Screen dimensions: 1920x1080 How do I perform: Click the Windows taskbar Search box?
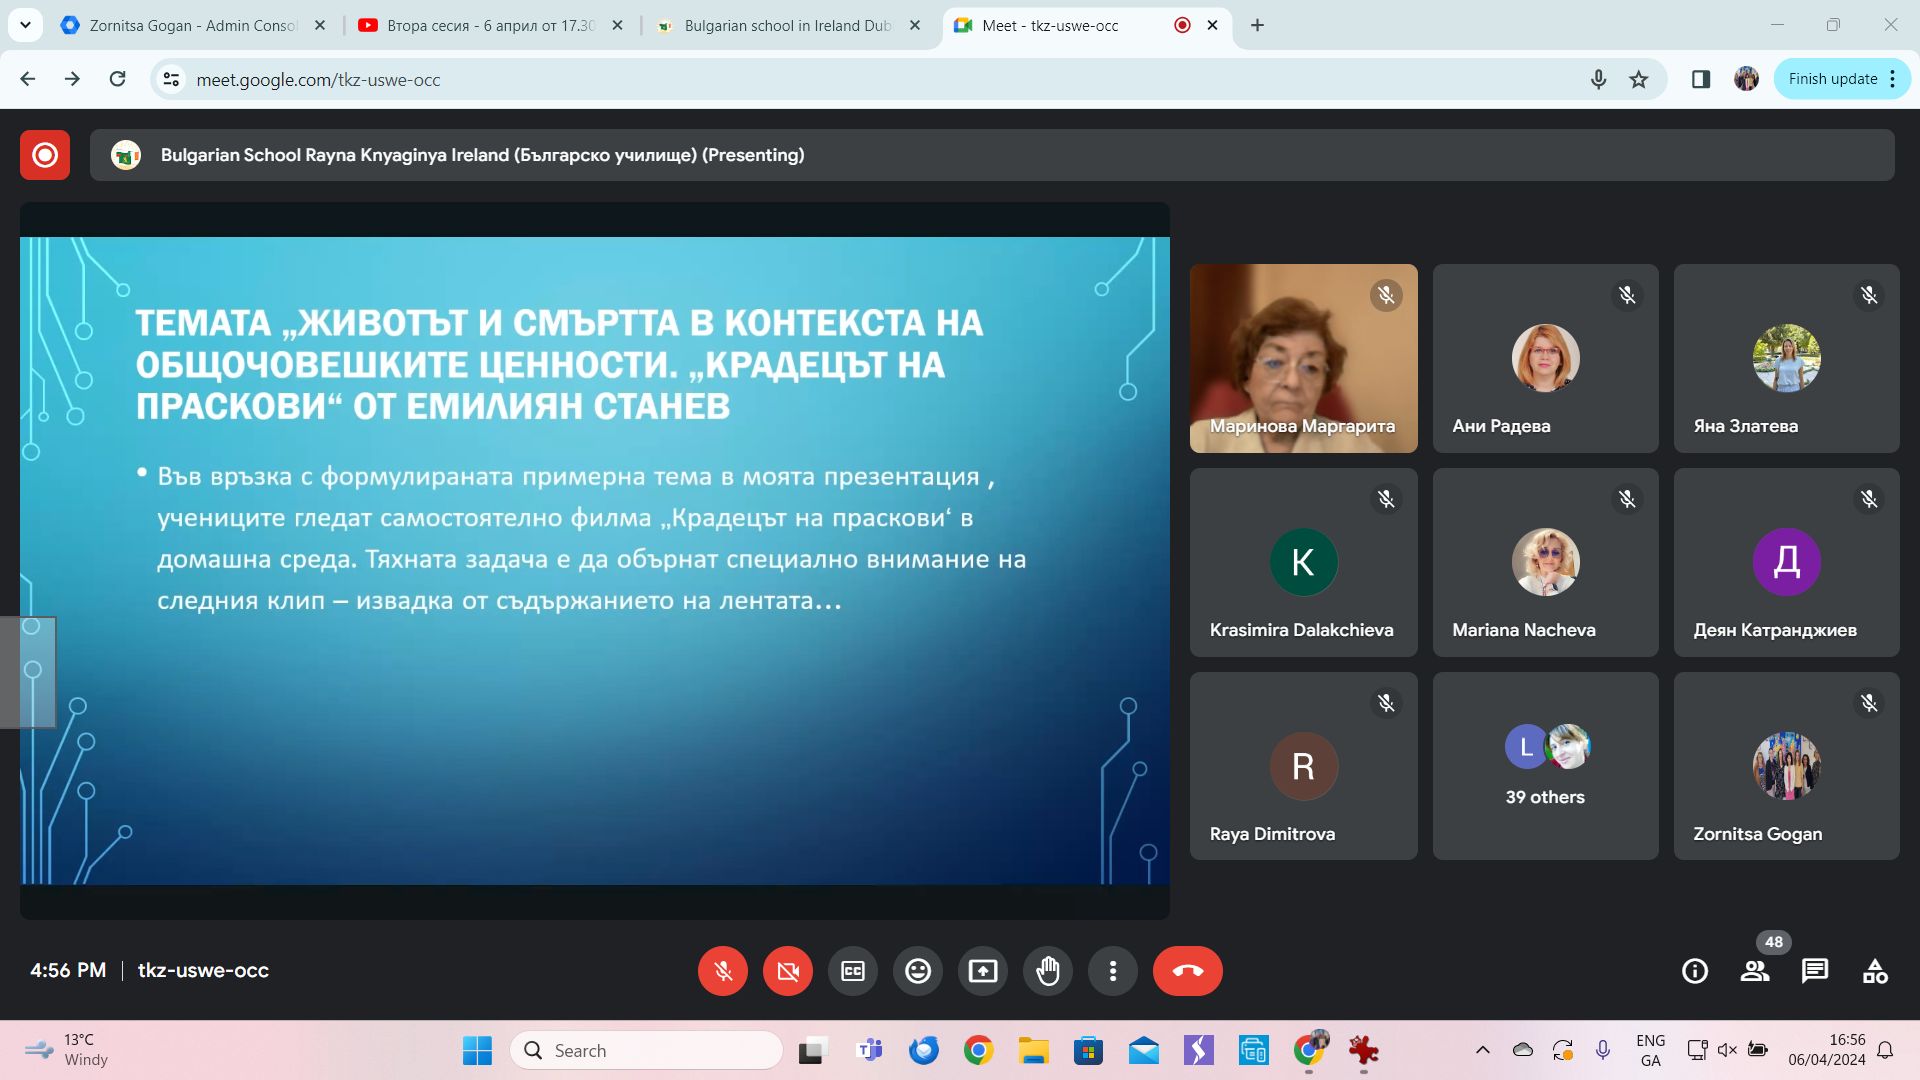(647, 1051)
